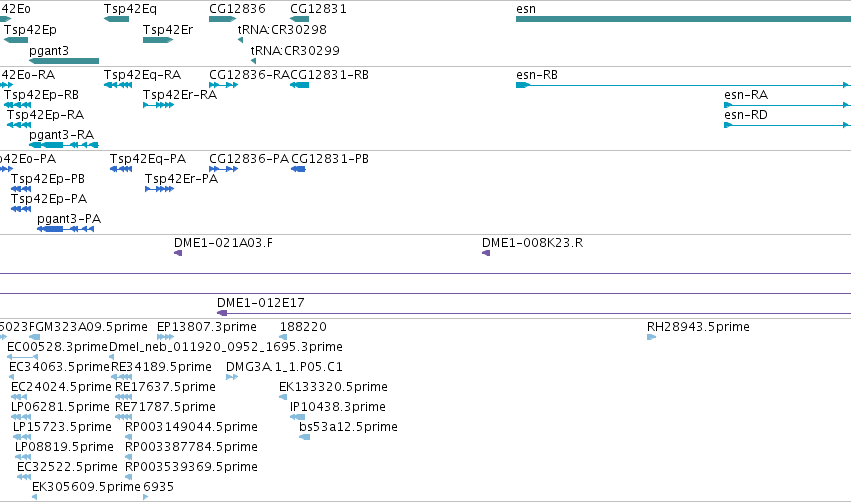Image resolution: width=851 pixels, height=502 pixels.
Task: Select the 6935 feature glyph
Action: click(x=146, y=497)
